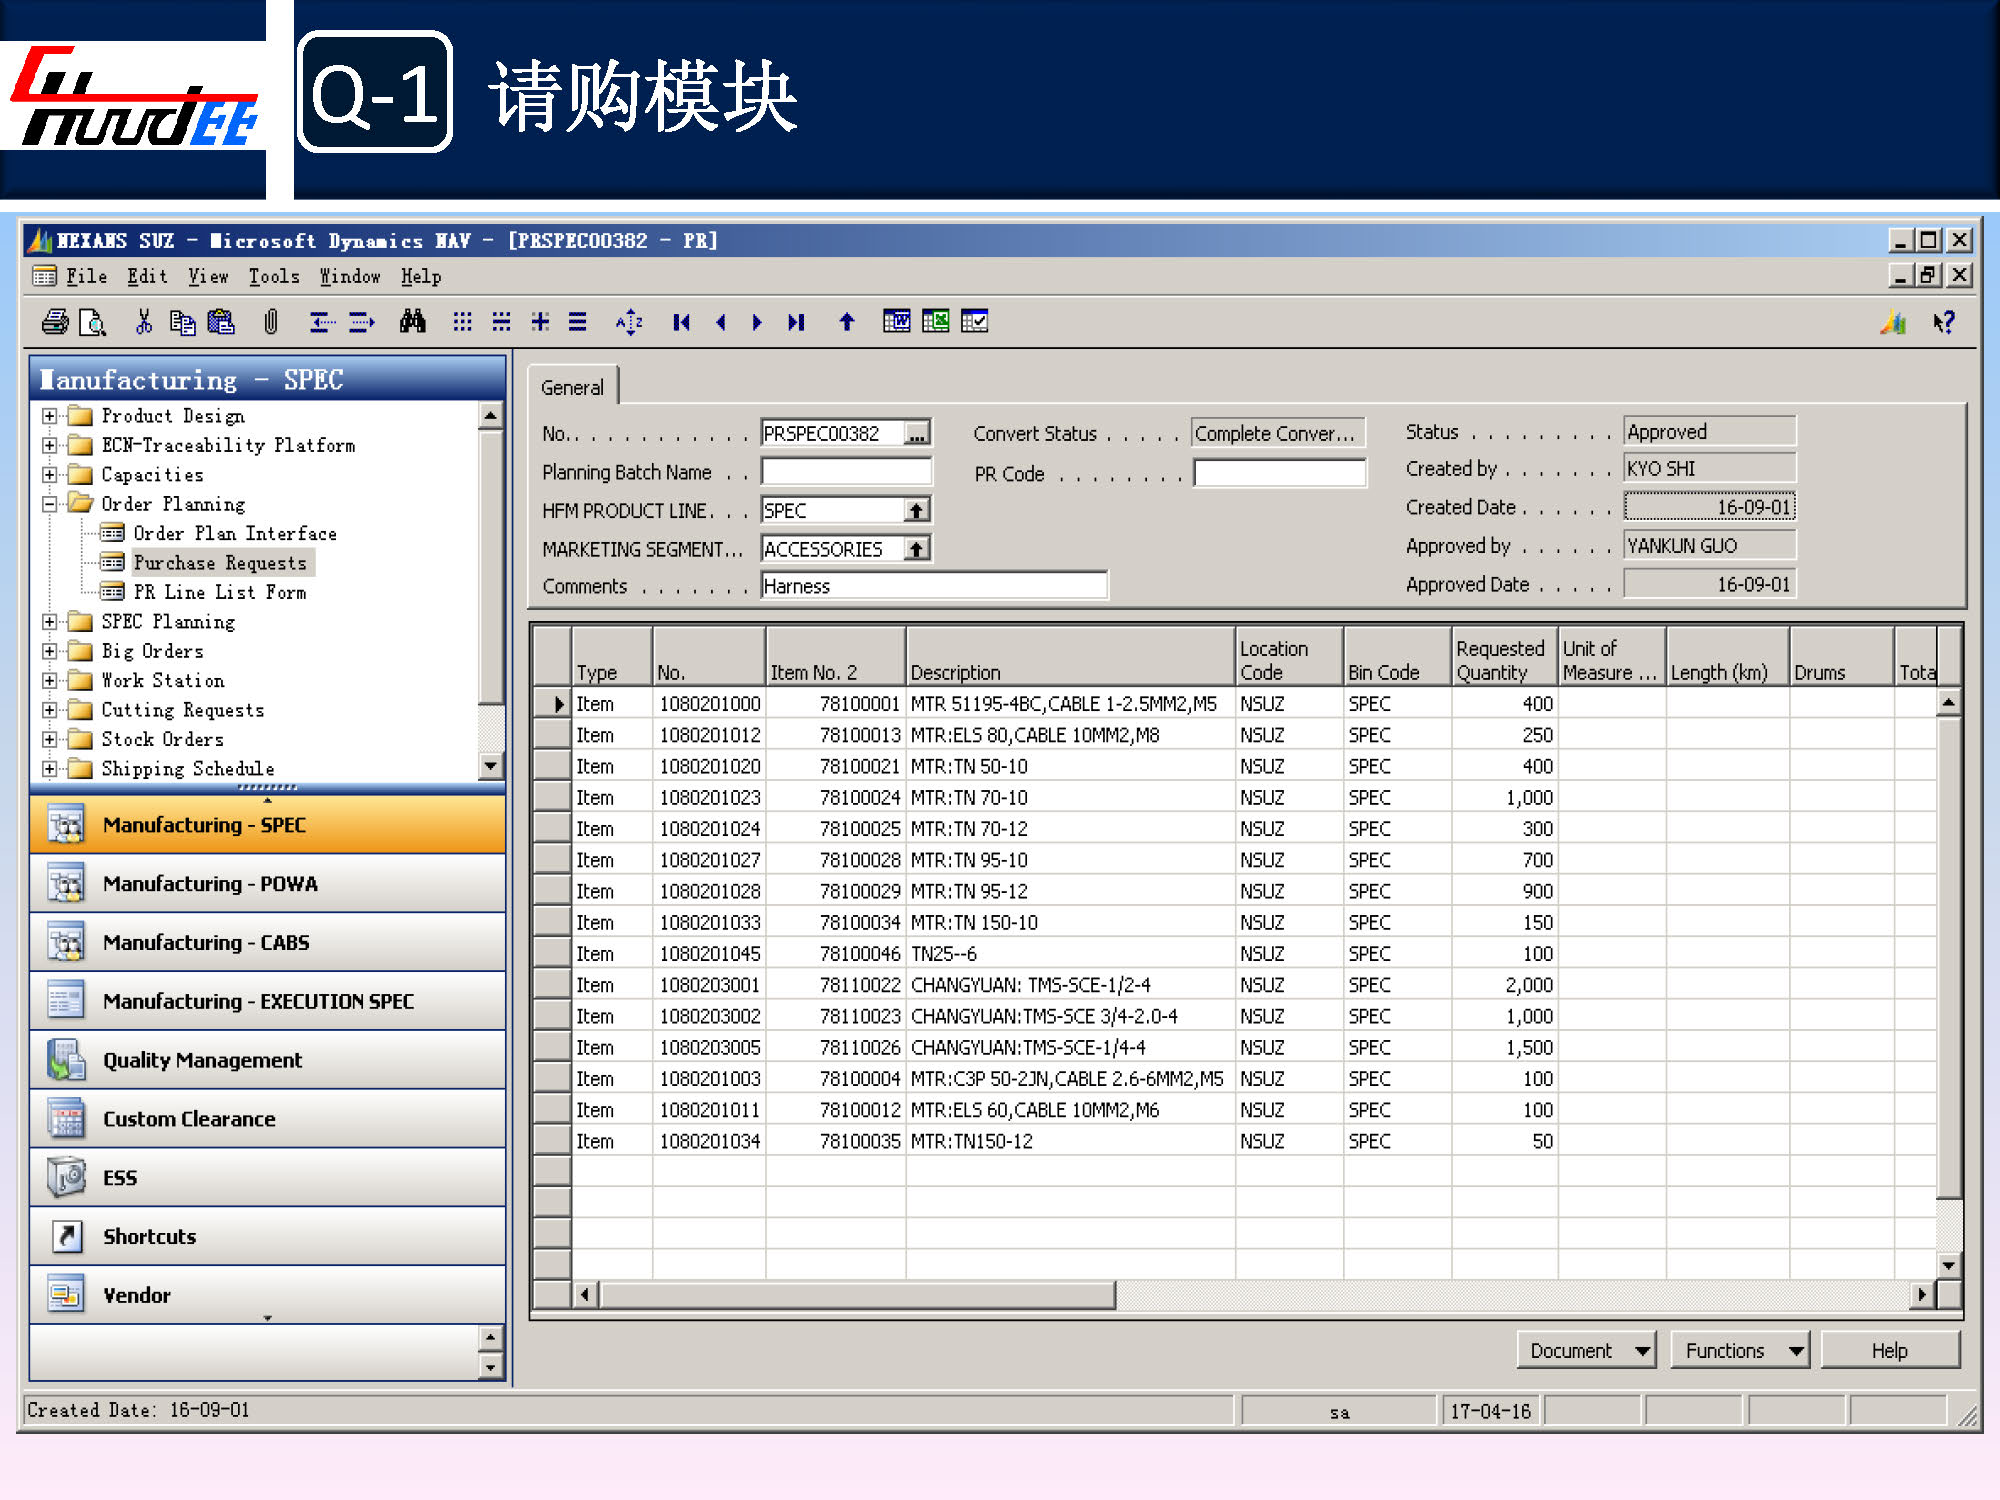The width and height of the screenshot is (2000, 1500).
Task: Click the Send to Excel icon
Action: (x=936, y=321)
